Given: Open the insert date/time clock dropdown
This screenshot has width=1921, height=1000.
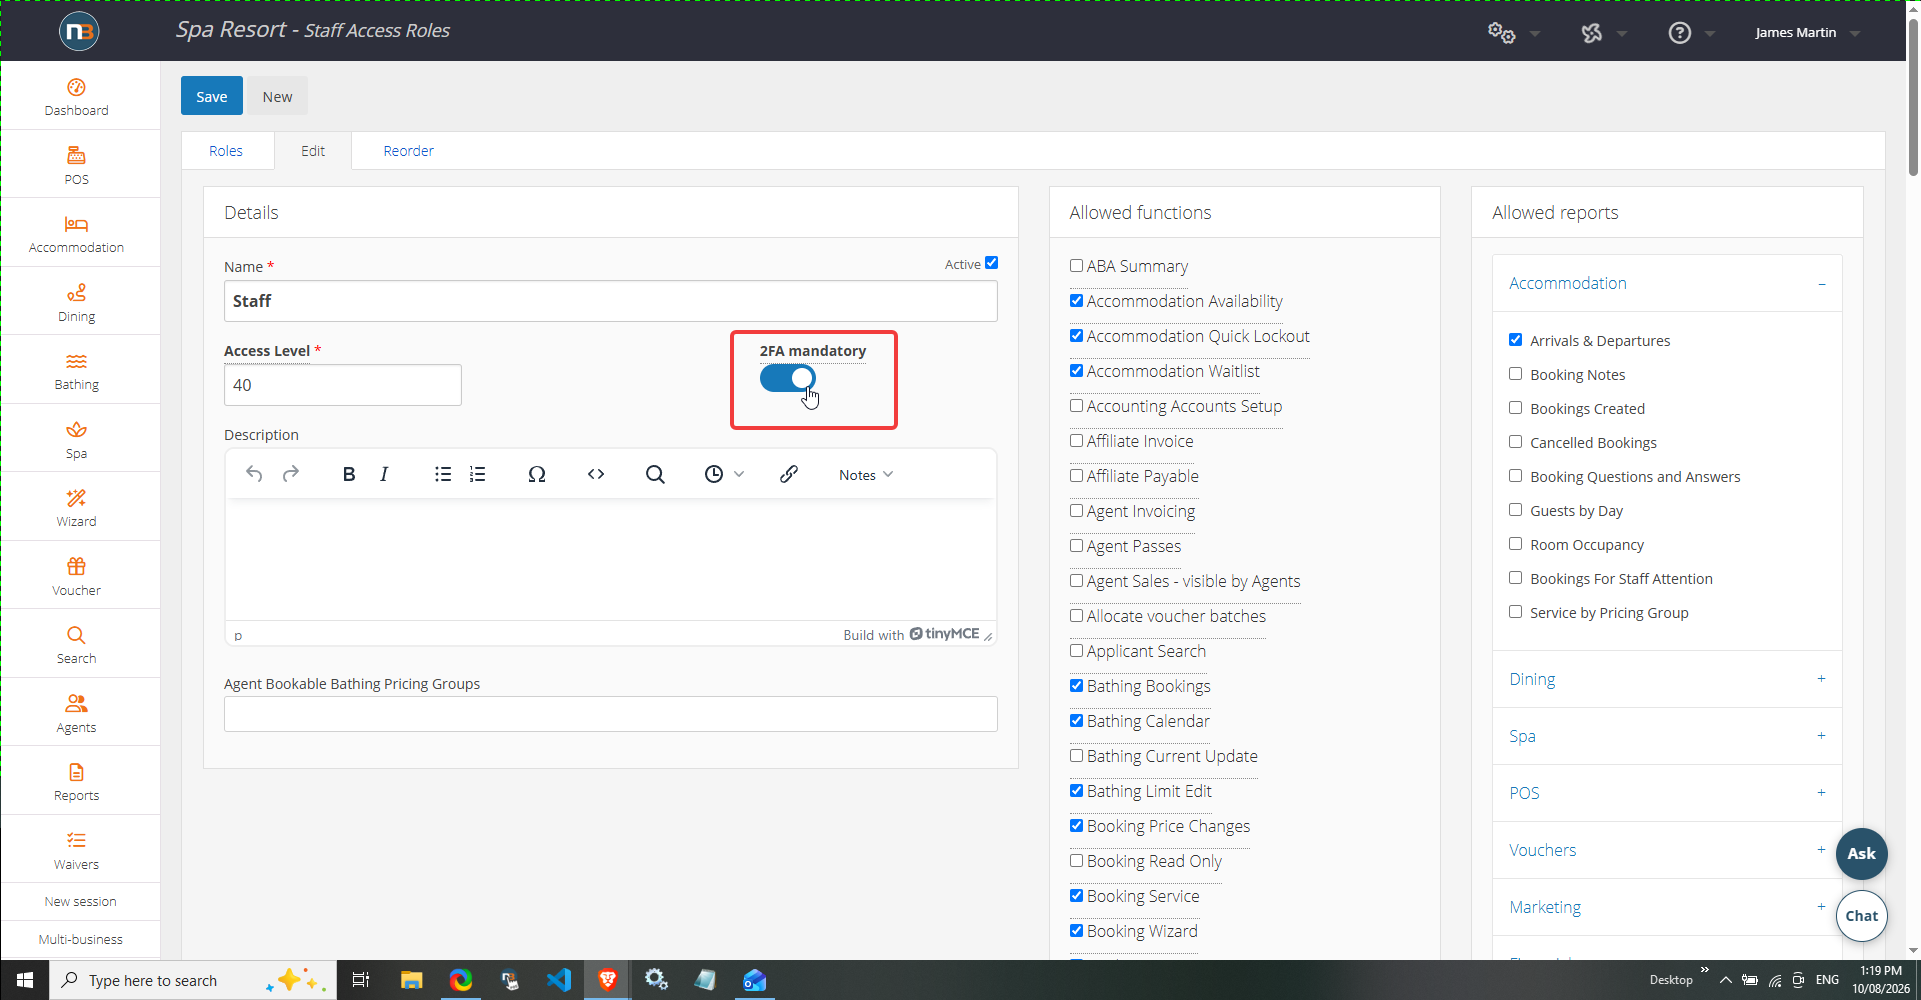Looking at the screenshot, I should tap(724, 474).
